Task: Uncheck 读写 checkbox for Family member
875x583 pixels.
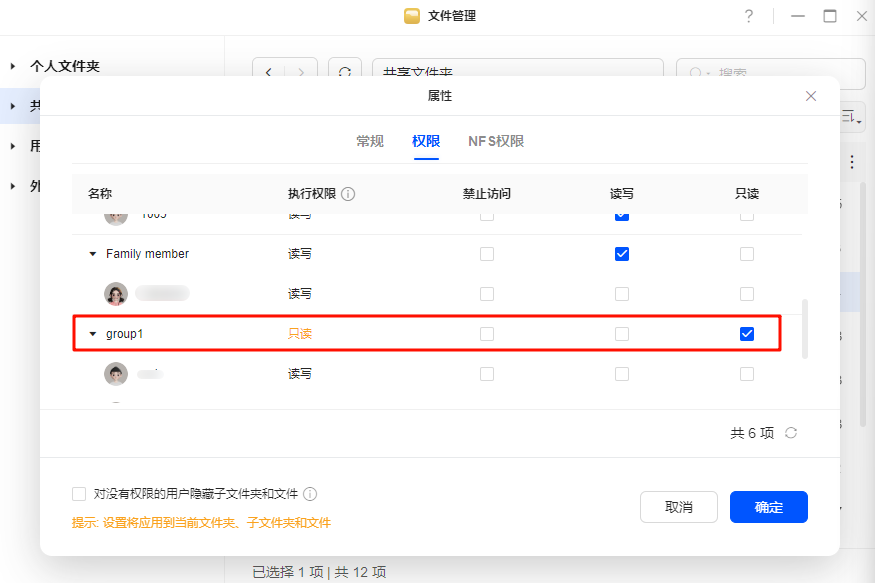Action: coord(622,254)
